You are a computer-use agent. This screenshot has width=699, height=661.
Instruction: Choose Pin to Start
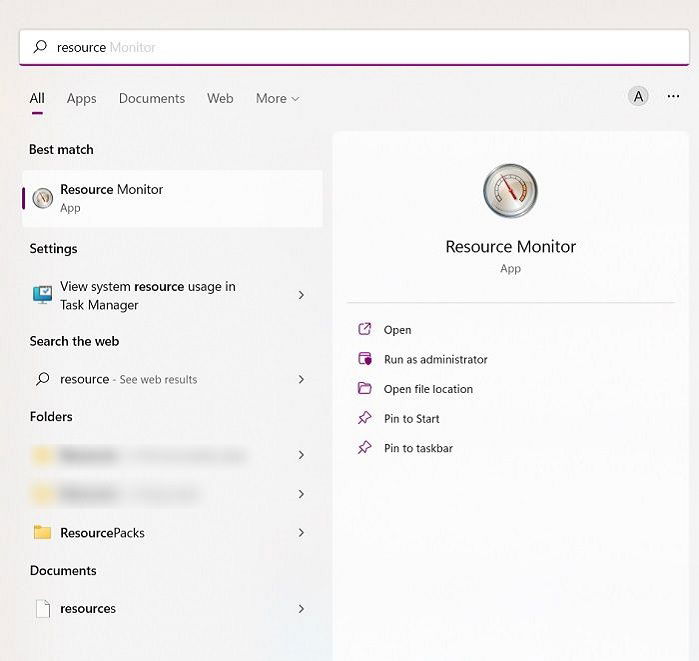411,419
